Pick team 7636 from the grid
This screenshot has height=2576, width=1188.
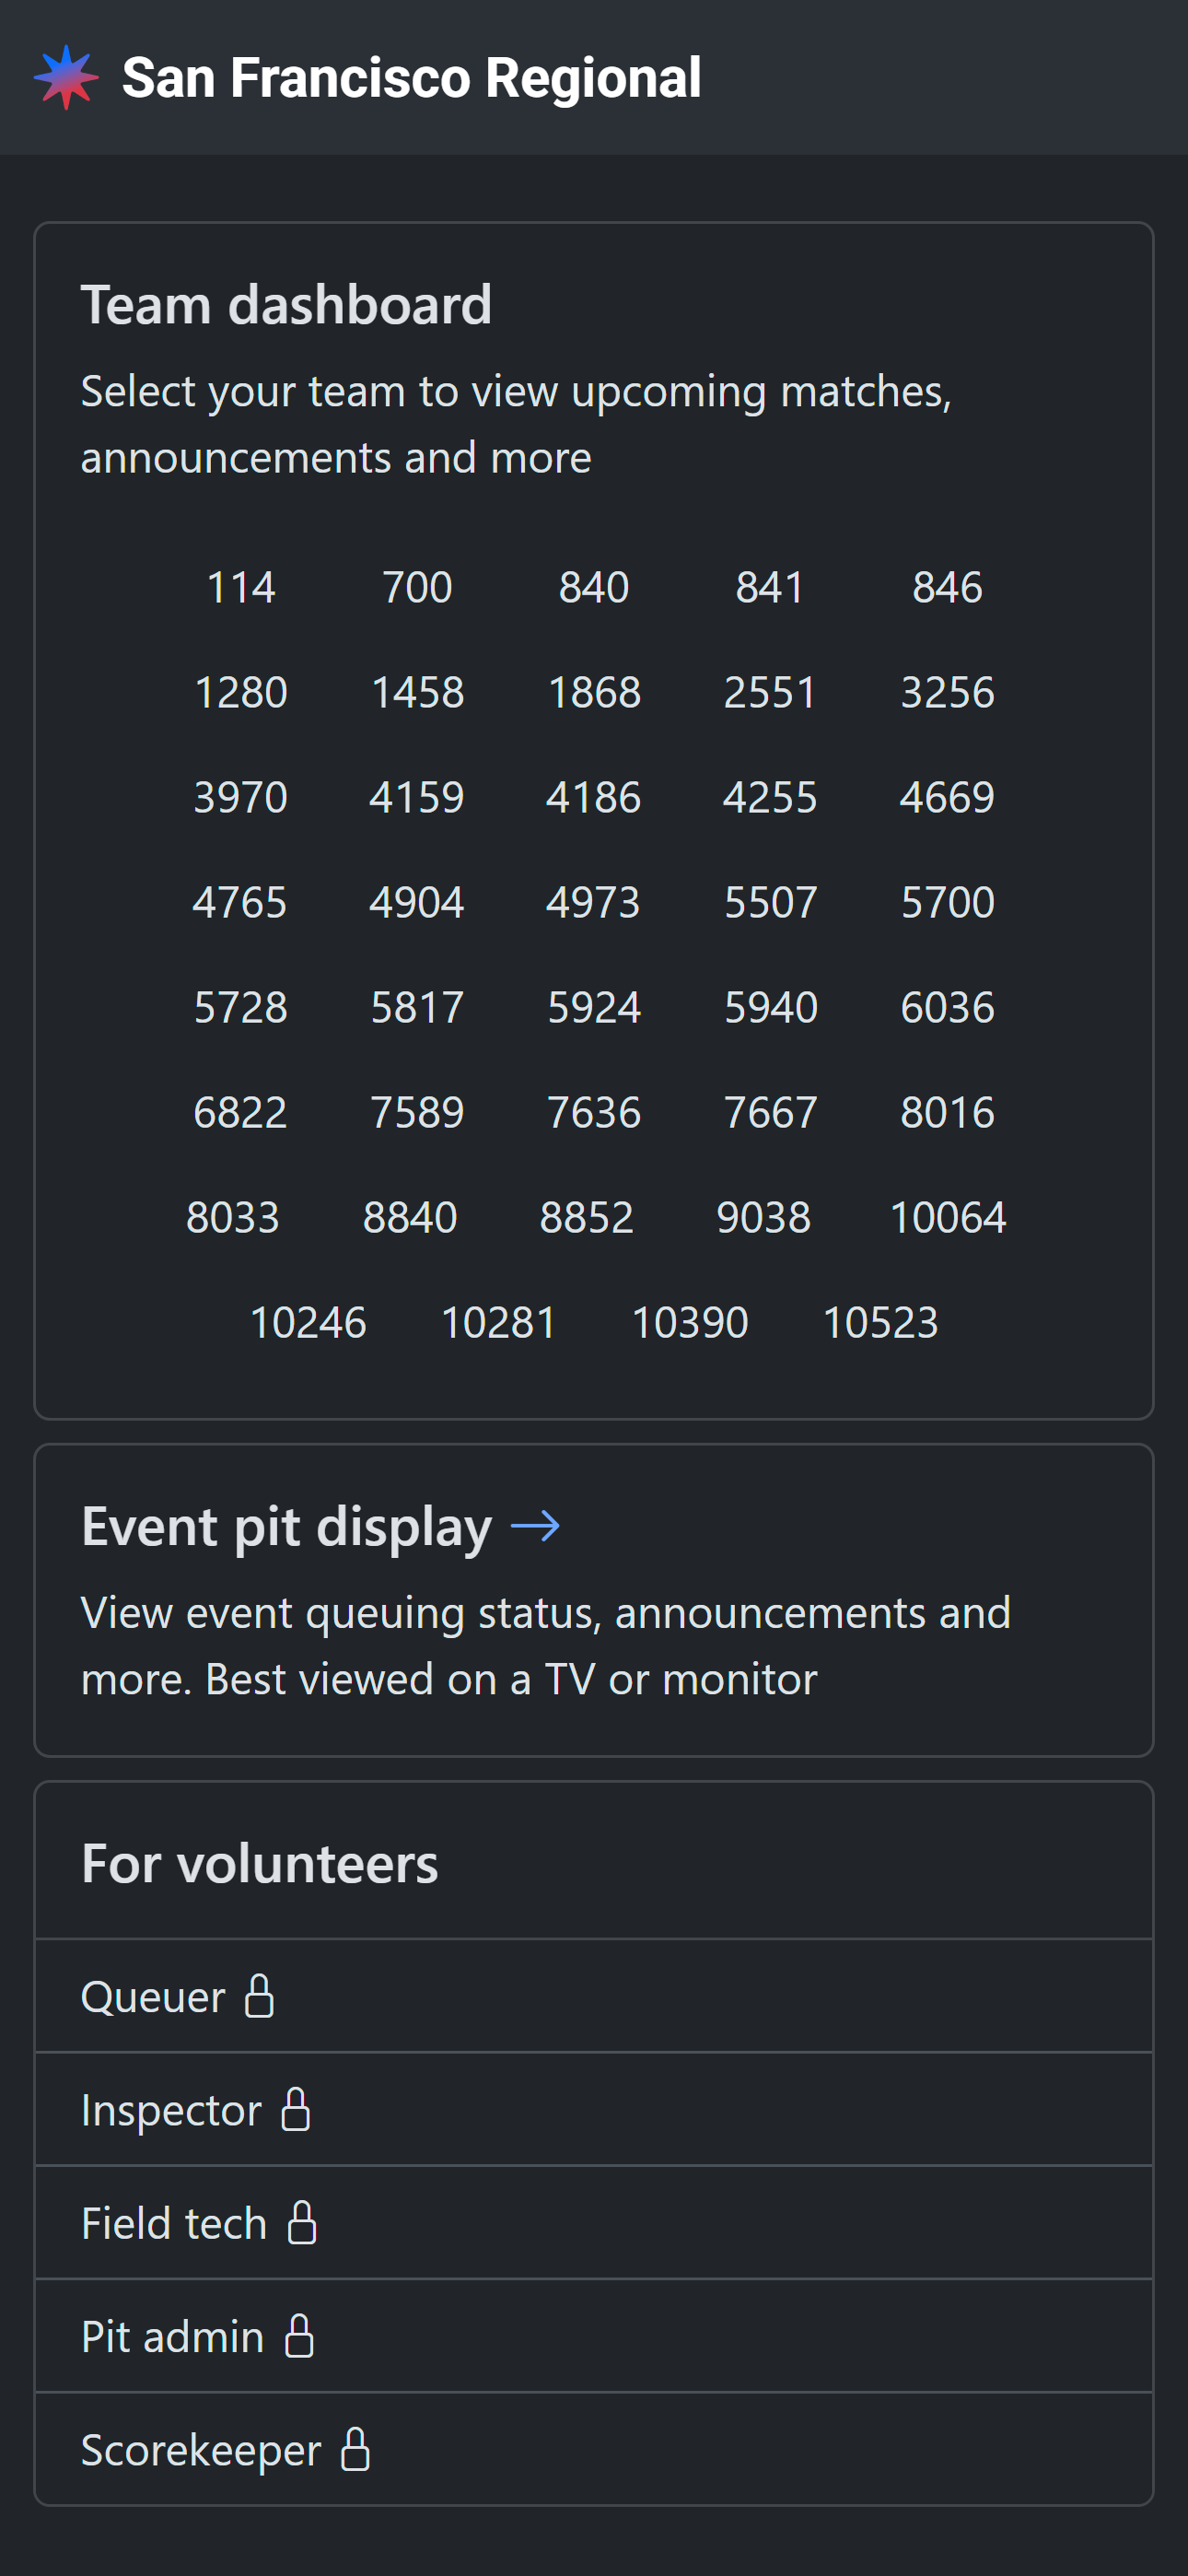tap(594, 1112)
